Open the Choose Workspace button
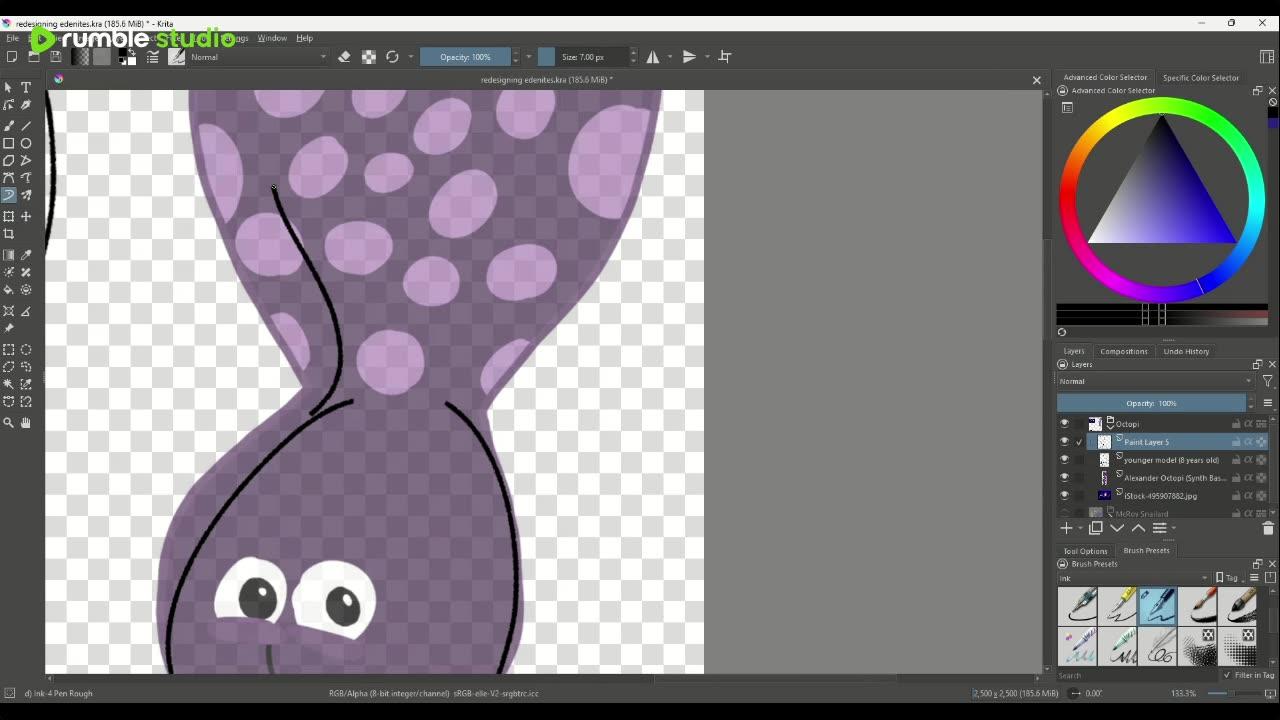Viewport: 1280px width, 720px height. (x=1267, y=57)
